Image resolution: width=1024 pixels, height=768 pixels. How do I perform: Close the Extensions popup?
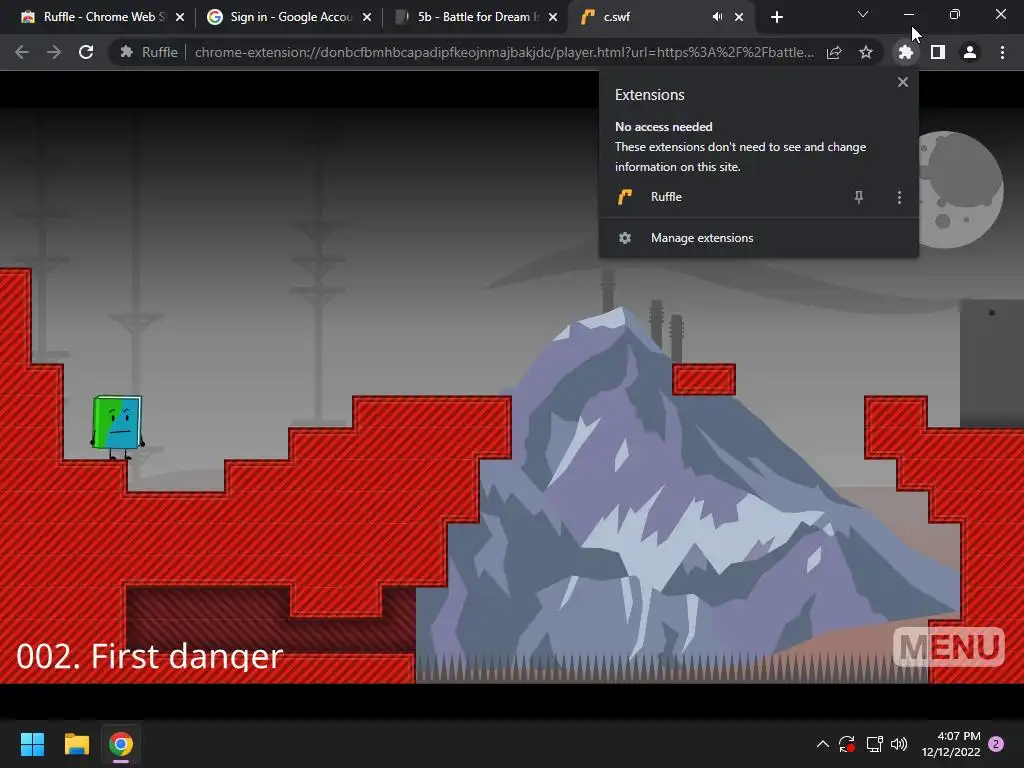[903, 82]
